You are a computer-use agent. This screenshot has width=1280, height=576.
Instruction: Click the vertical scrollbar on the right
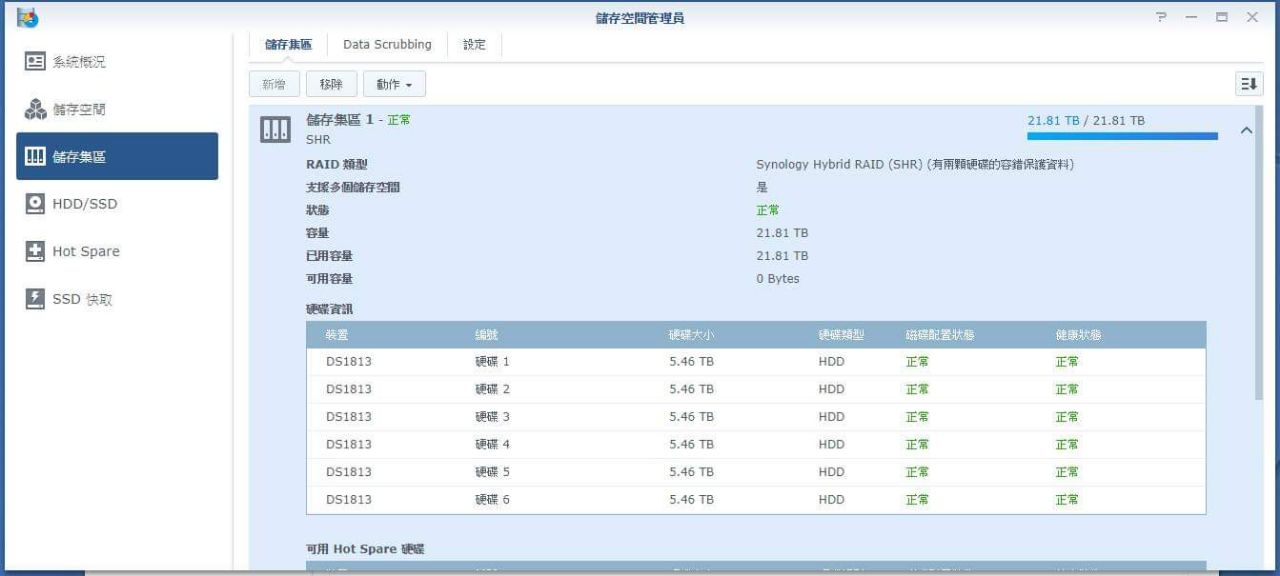coord(1258,250)
